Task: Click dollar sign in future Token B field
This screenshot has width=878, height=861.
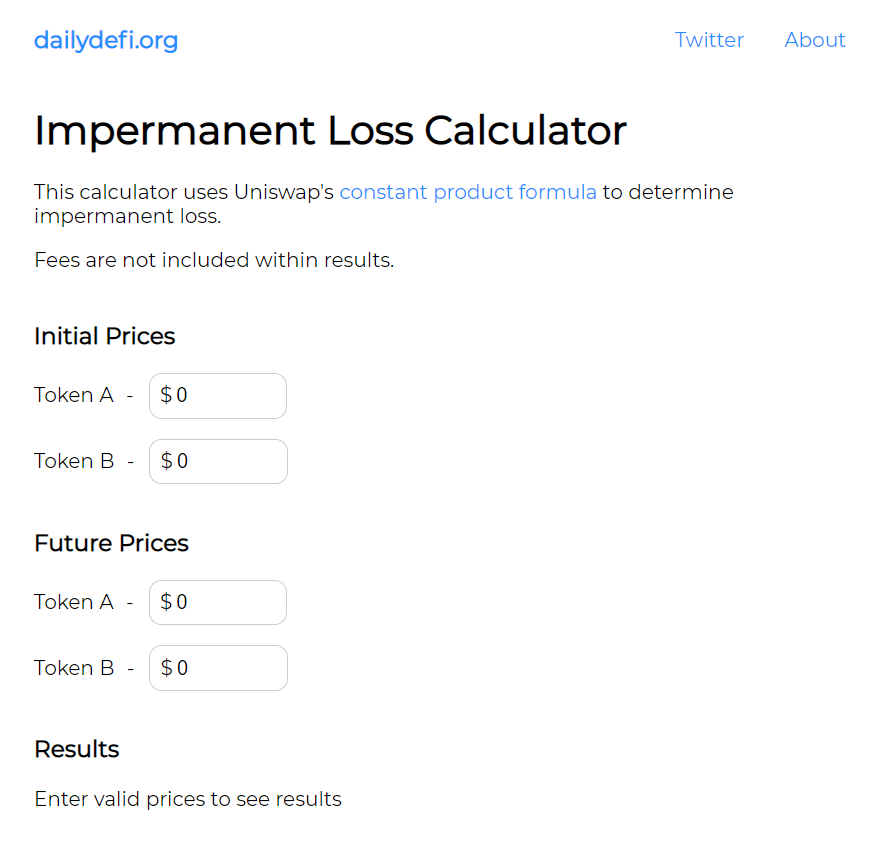Action: click(166, 668)
